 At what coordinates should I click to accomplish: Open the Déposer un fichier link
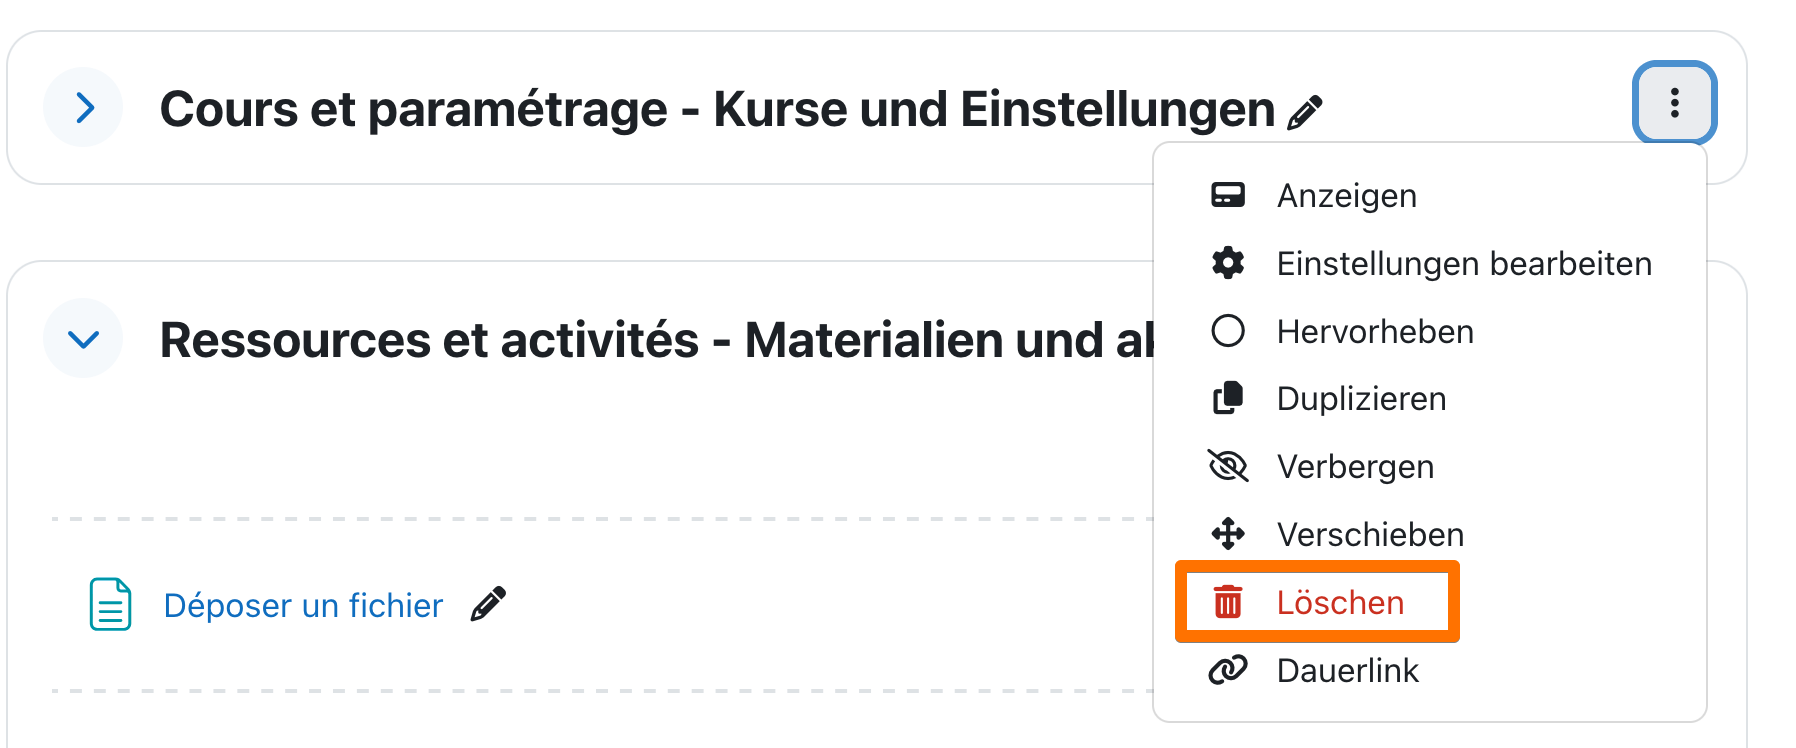[x=303, y=606]
